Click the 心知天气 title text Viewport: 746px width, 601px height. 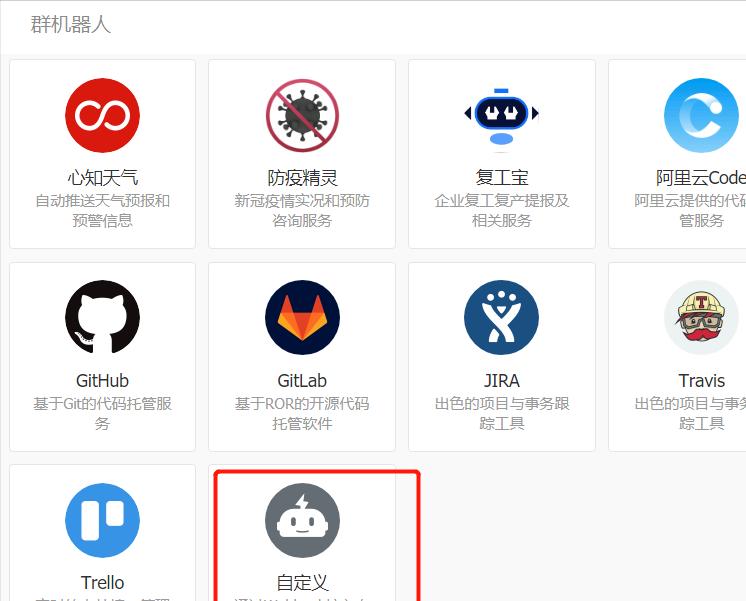pos(102,178)
